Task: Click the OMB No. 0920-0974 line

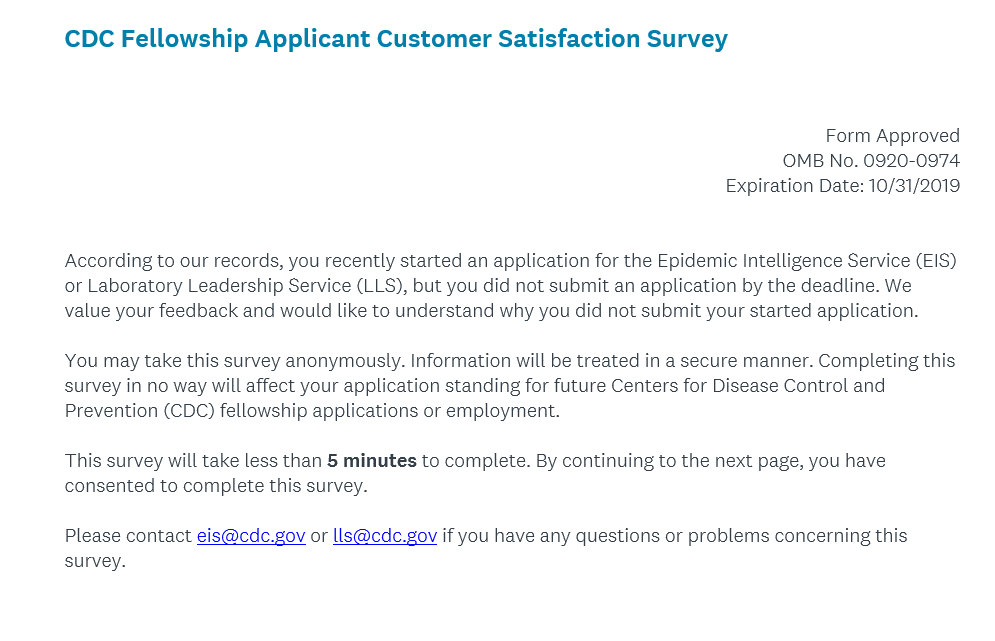Action: tap(871, 161)
